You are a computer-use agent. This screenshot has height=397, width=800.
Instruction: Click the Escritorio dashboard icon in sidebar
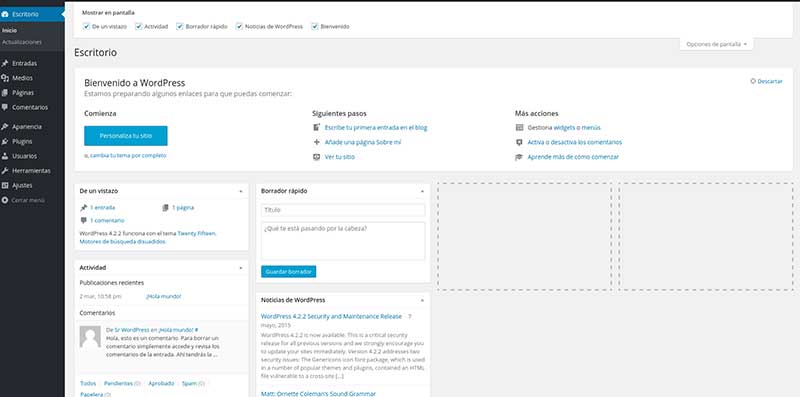pyautogui.click(x=5, y=14)
